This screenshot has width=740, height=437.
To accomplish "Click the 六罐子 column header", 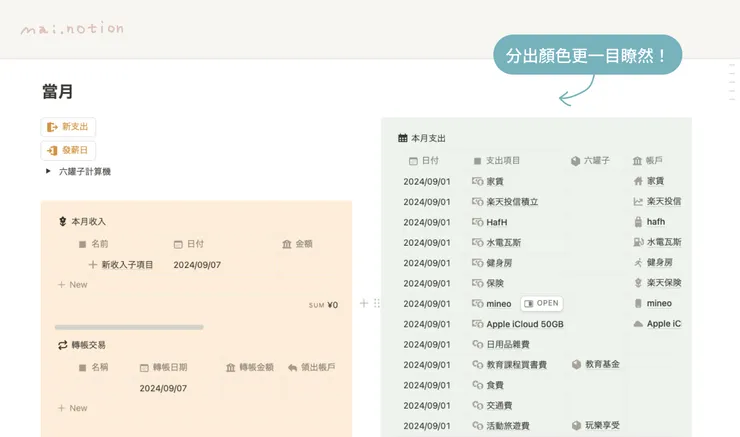I will [590, 161].
